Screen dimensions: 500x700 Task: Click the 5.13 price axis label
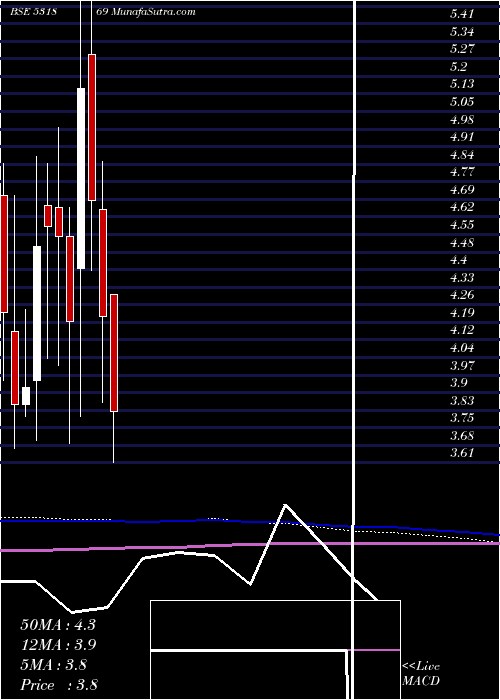tap(462, 84)
